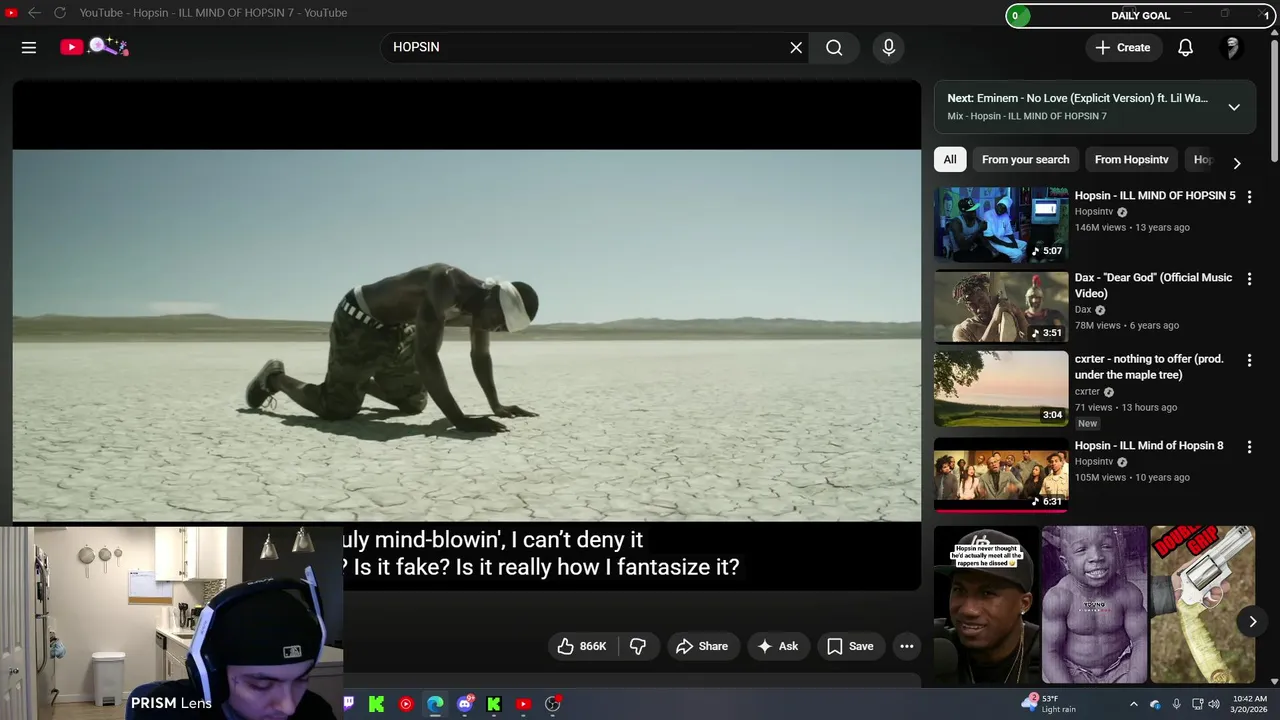Start voice search with microphone
This screenshot has width=1280, height=720.
coord(888,47)
